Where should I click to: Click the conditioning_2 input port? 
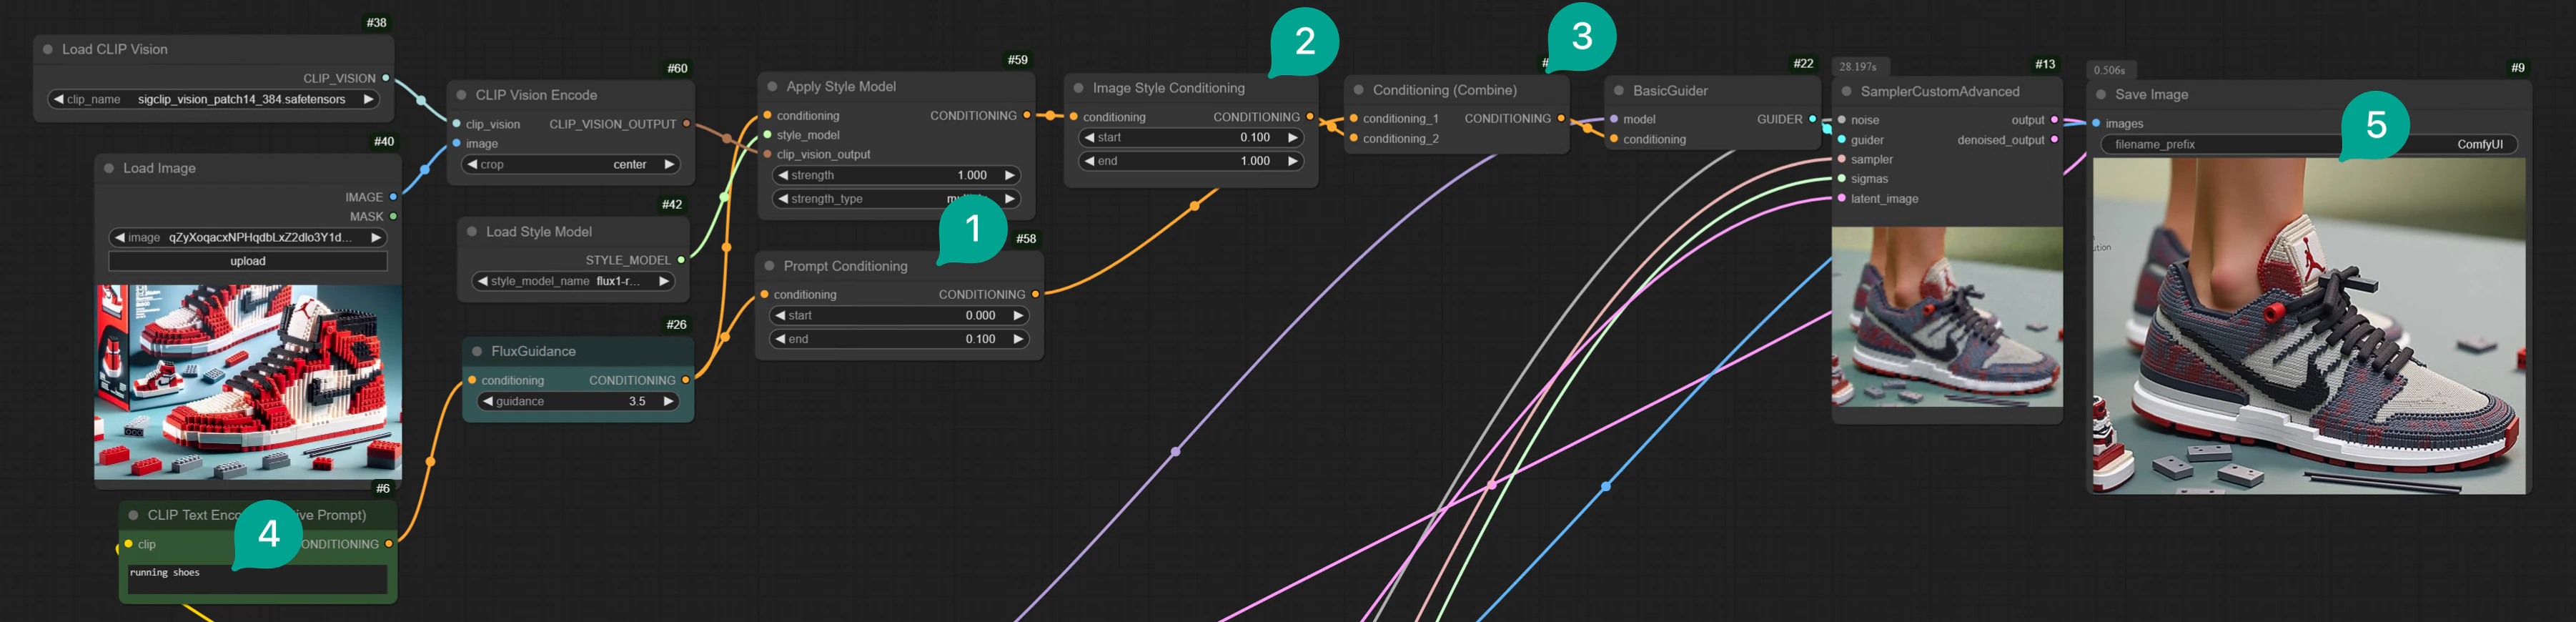tap(1354, 138)
